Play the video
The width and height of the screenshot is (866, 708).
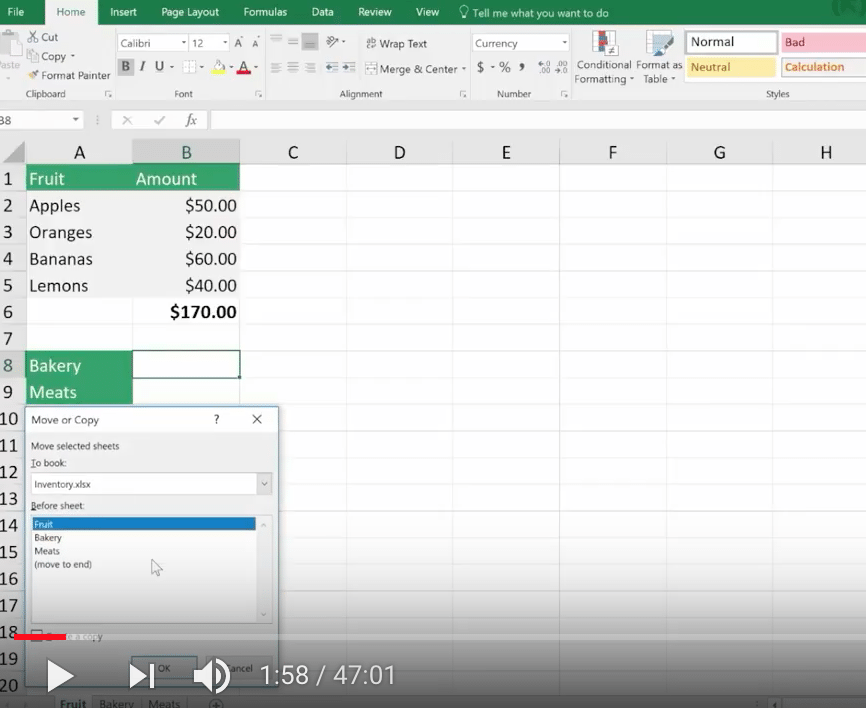(59, 676)
